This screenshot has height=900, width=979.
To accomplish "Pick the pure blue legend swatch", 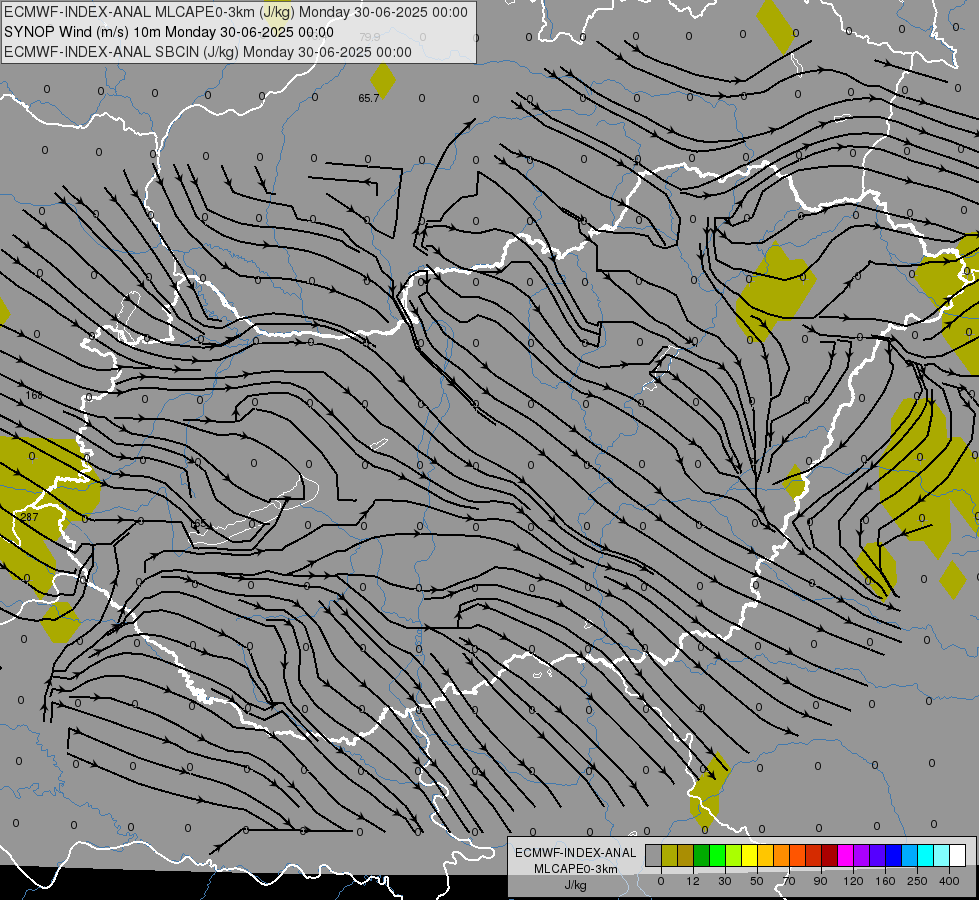I will tap(894, 855).
